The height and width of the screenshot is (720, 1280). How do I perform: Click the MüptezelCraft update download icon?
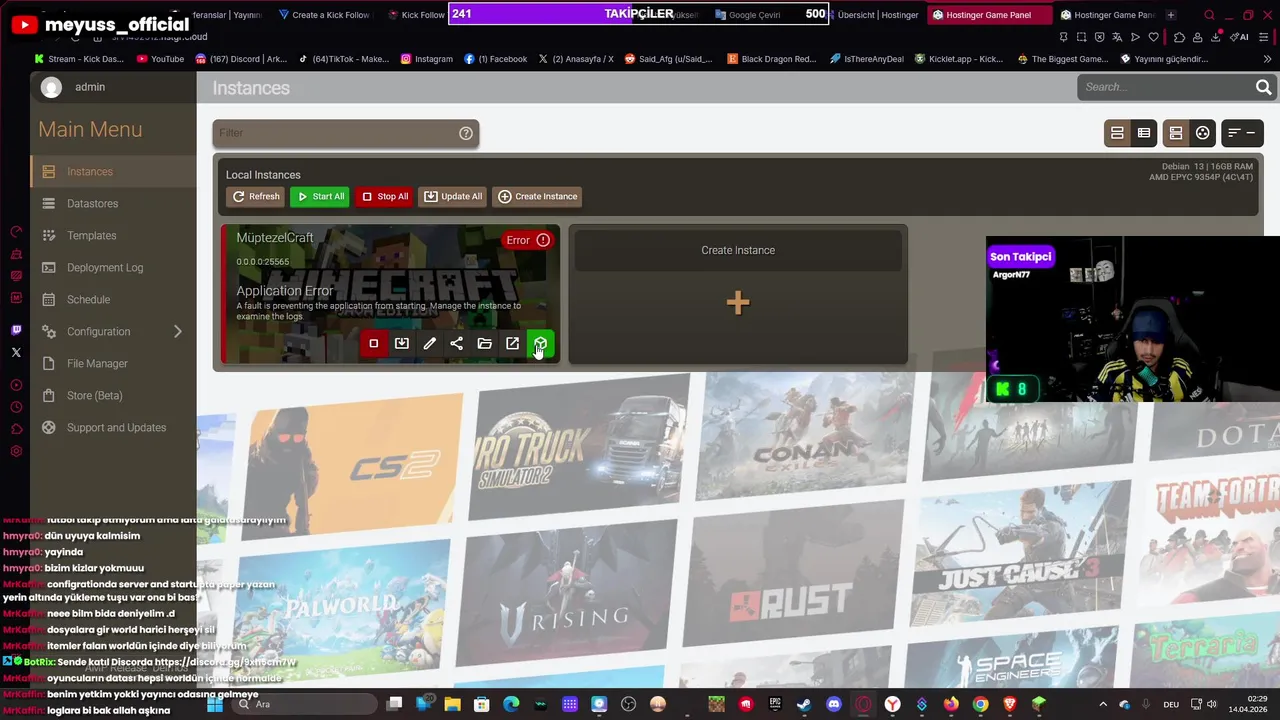pyautogui.click(x=402, y=344)
